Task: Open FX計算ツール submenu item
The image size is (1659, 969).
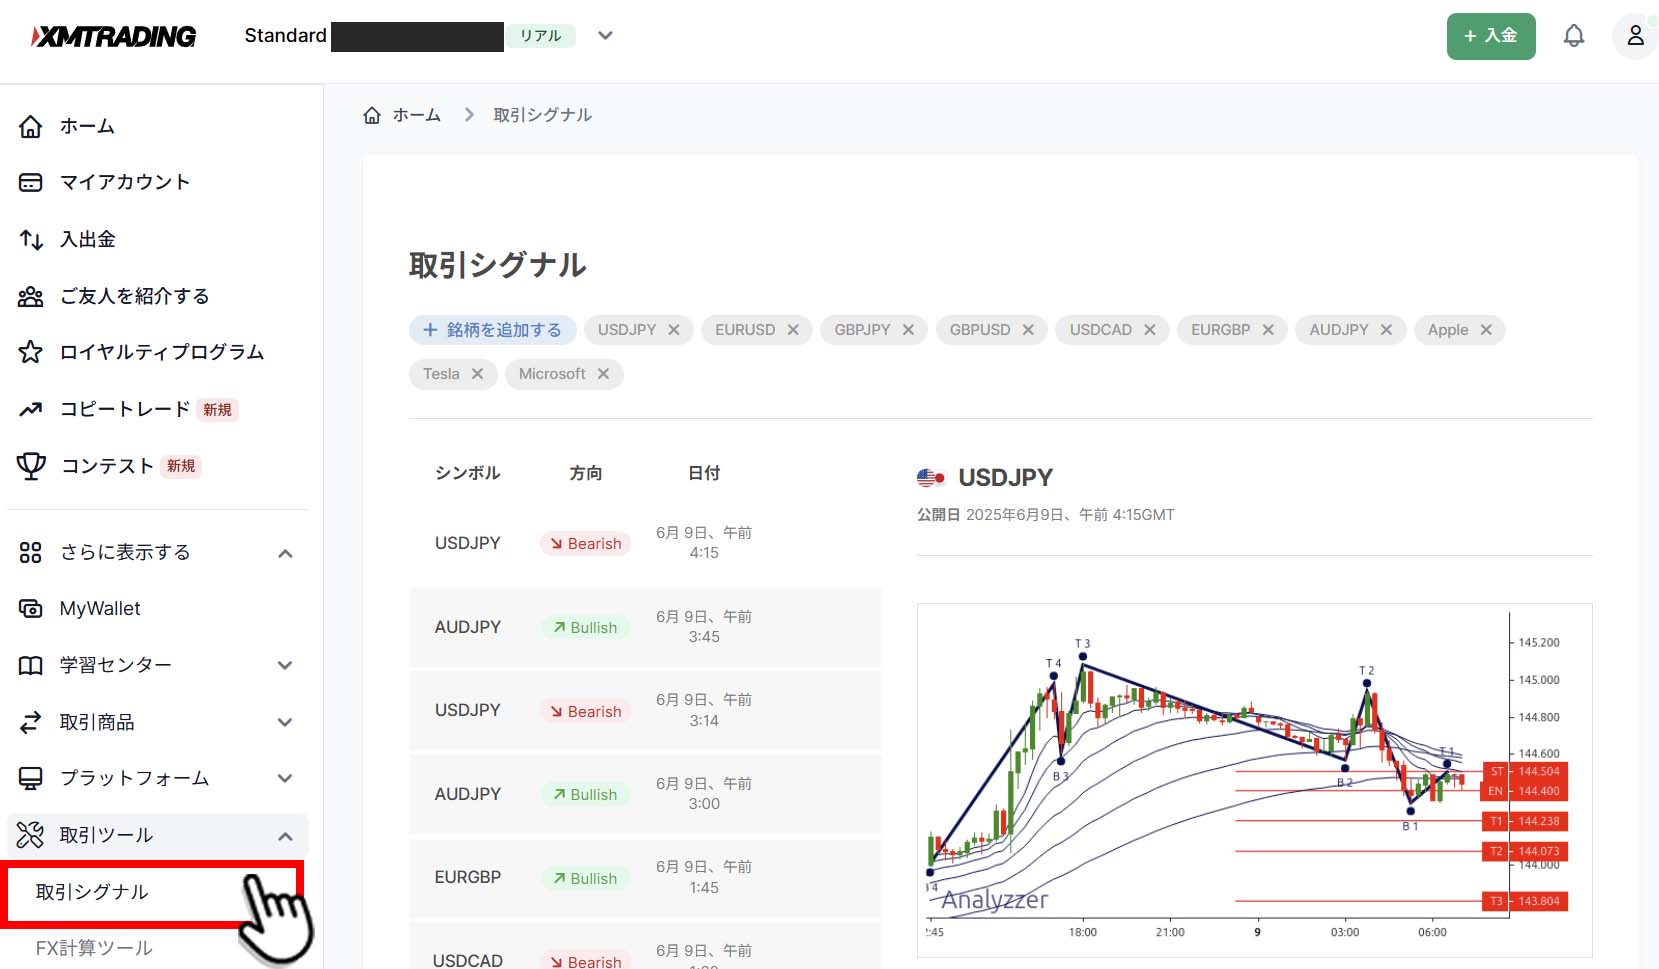Action: click(x=94, y=948)
